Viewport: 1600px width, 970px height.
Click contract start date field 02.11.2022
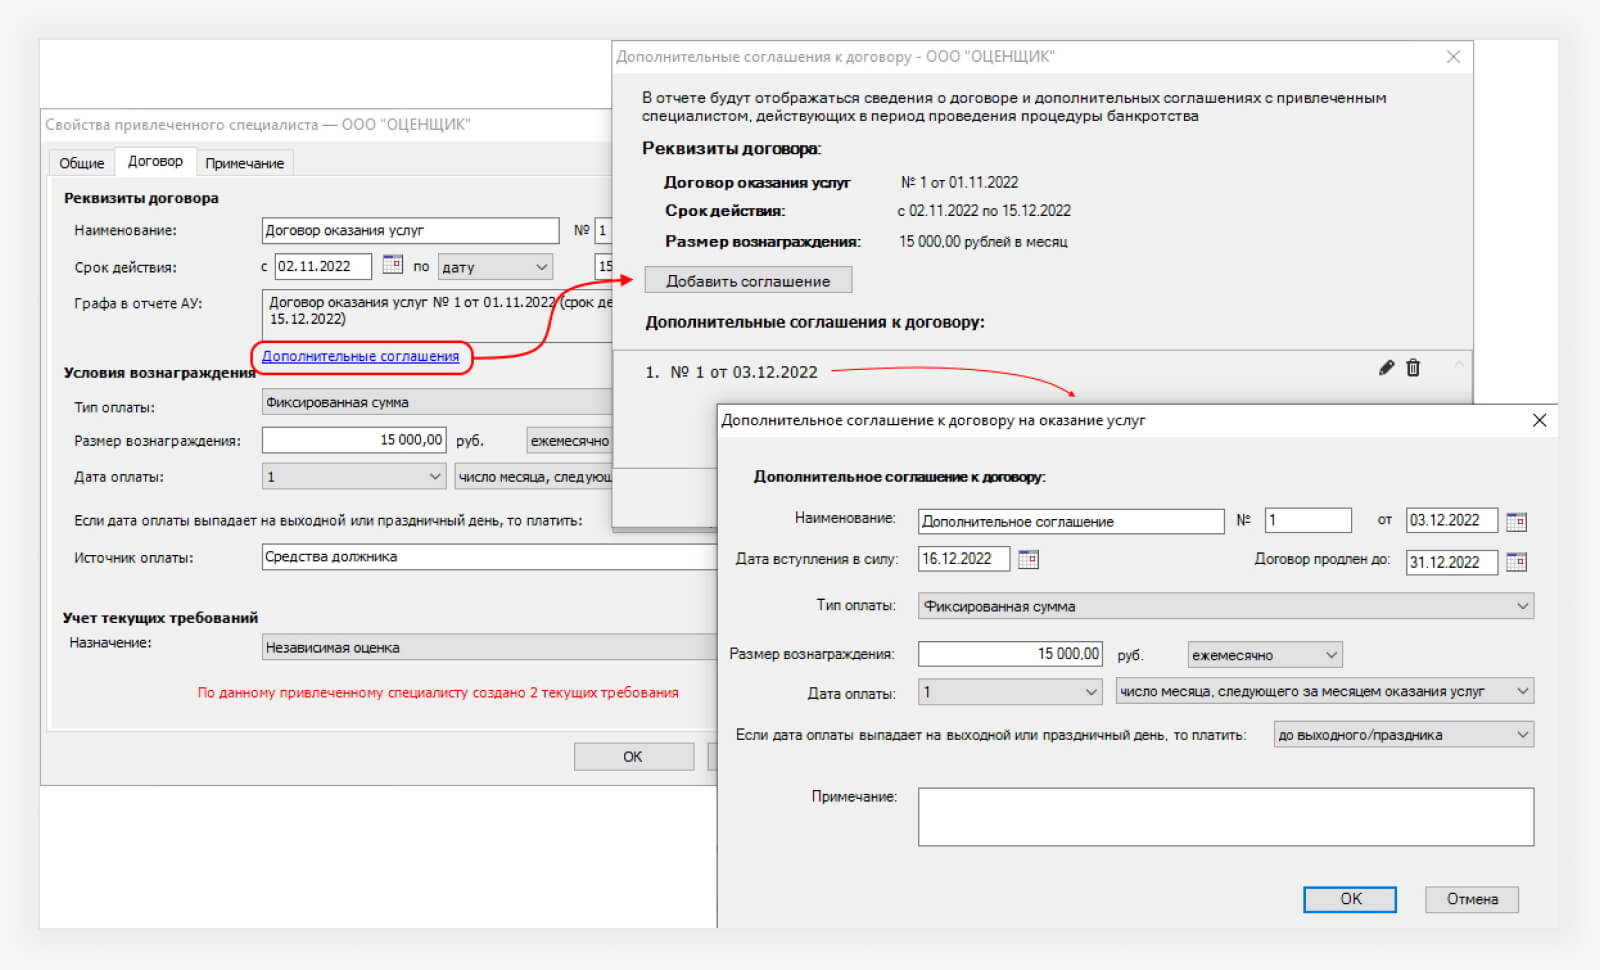coord(323,266)
